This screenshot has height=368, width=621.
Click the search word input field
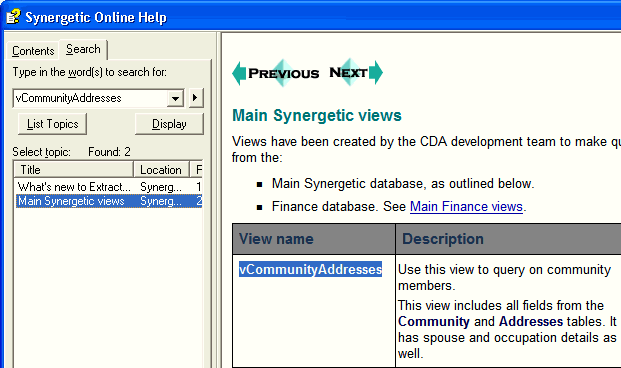90,98
